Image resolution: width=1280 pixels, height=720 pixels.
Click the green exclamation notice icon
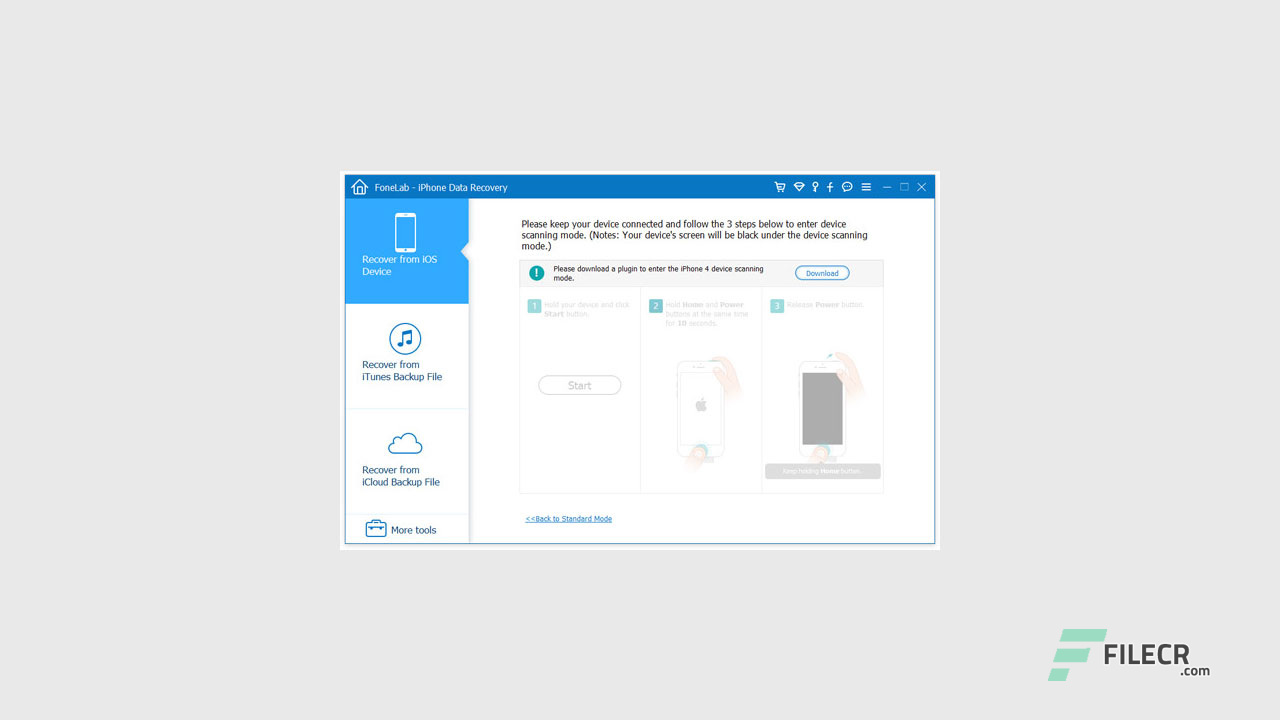pyautogui.click(x=537, y=273)
